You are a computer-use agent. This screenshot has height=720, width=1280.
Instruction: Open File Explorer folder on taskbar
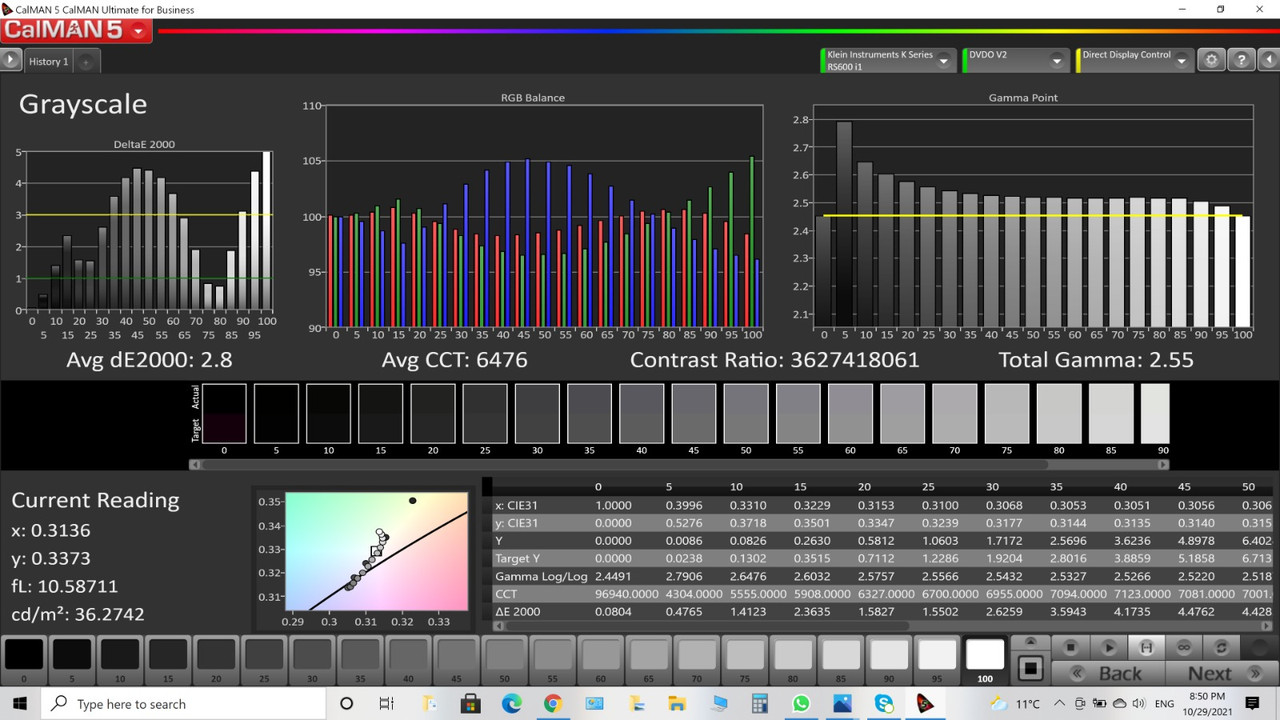coord(676,704)
